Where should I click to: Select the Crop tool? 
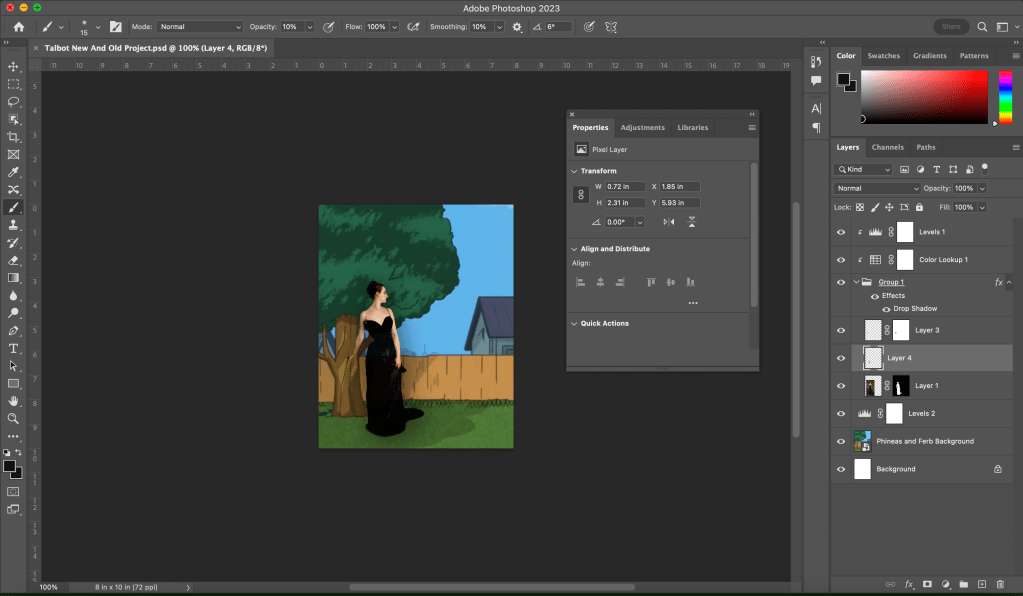[x=14, y=137]
